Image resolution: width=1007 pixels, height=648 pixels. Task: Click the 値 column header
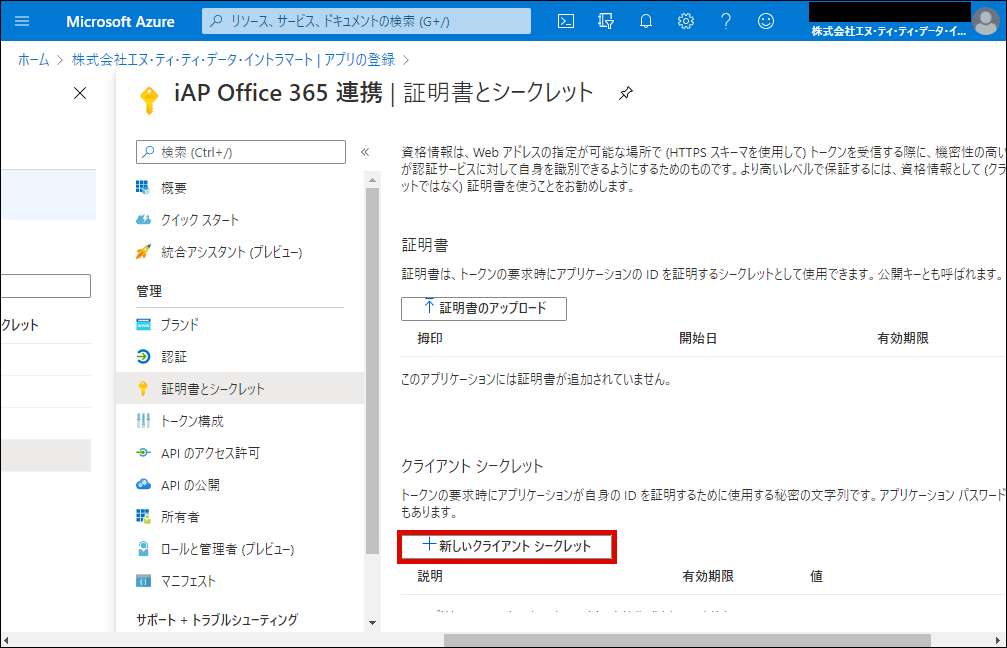coord(816,576)
